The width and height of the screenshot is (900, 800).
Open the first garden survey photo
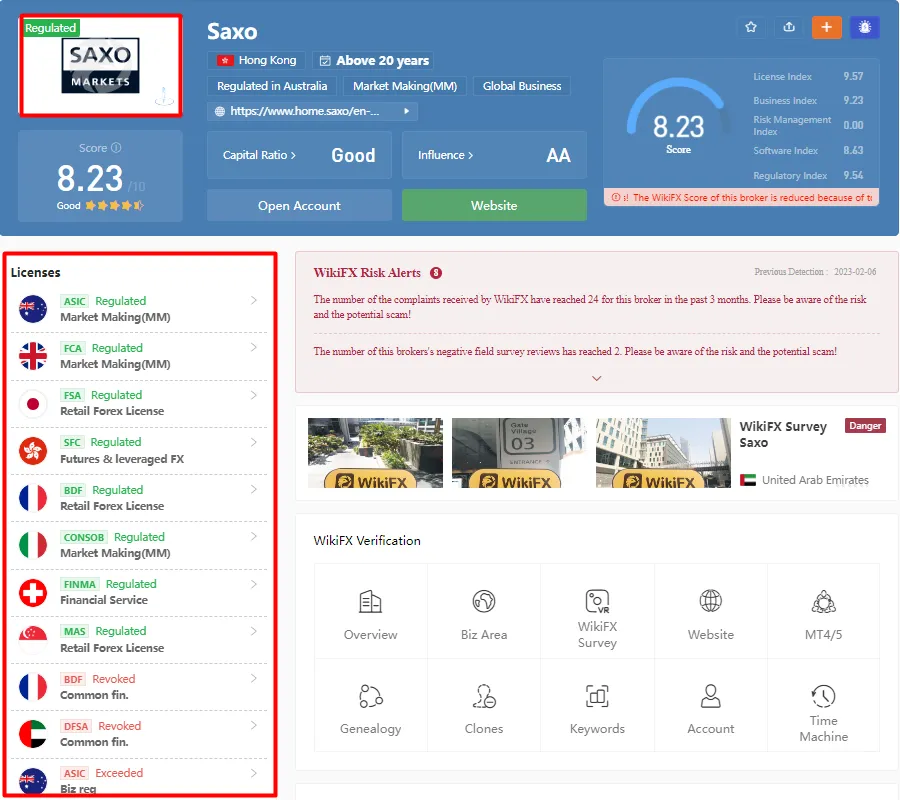(x=375, y=453)
